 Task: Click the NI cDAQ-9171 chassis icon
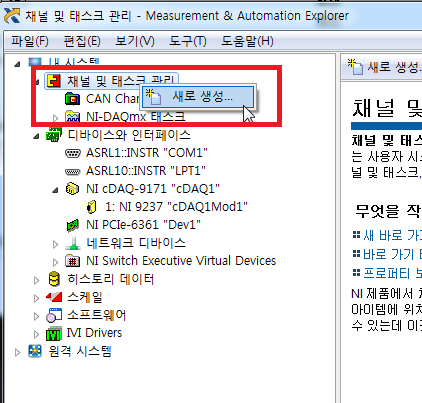72,189
